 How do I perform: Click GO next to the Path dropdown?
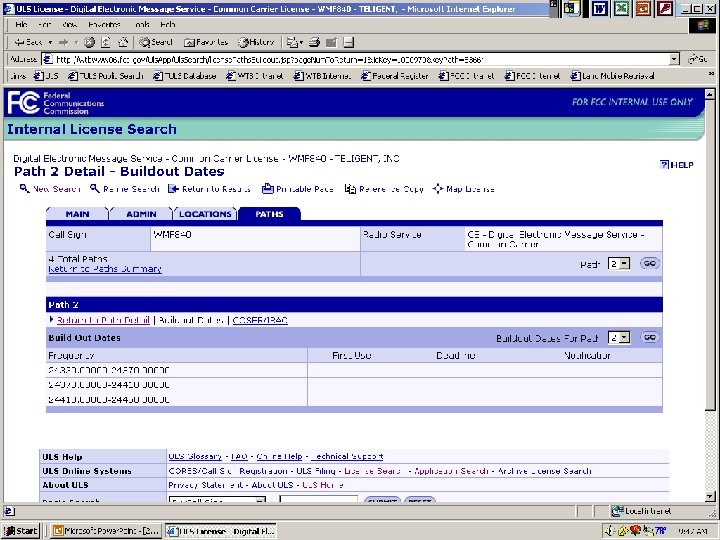pyautogui.click(x=650, y=264)
